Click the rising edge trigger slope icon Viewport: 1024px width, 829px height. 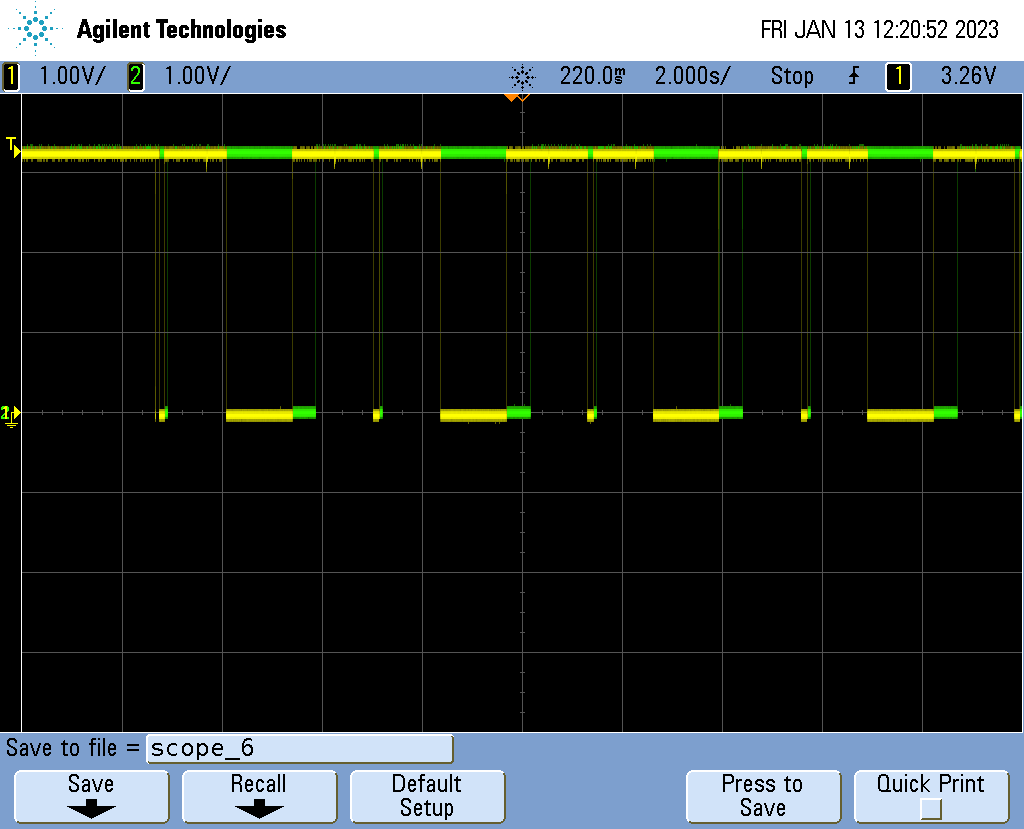(x=853, y=76)
